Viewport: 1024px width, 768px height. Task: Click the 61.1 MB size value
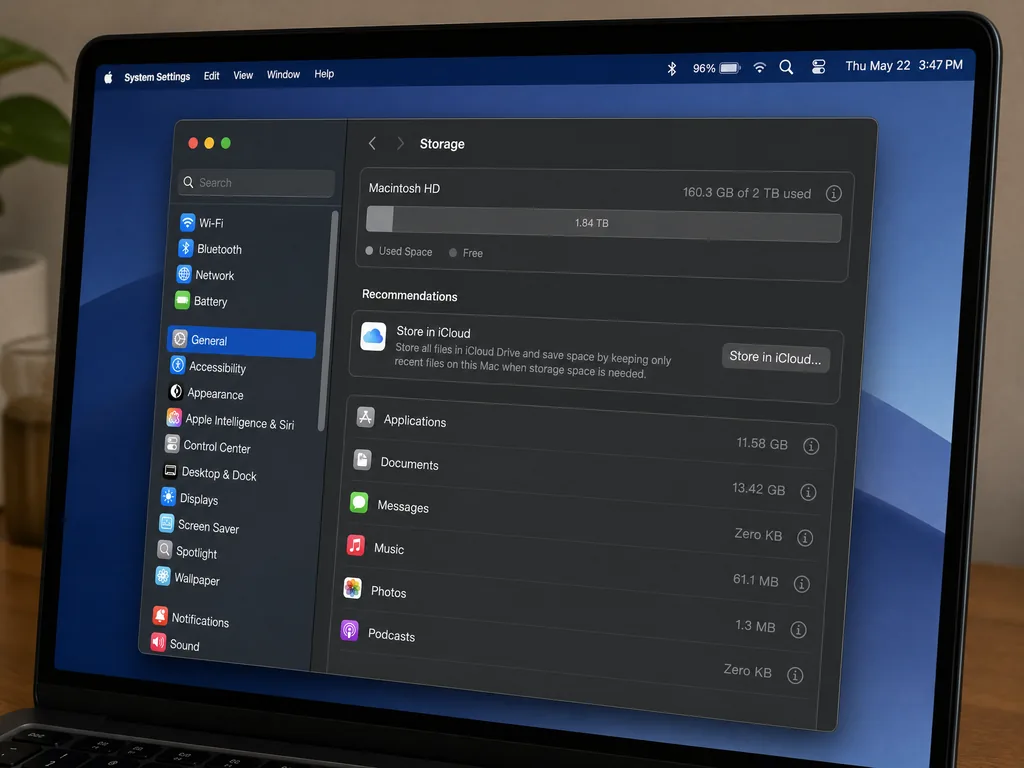click(756, 580)
